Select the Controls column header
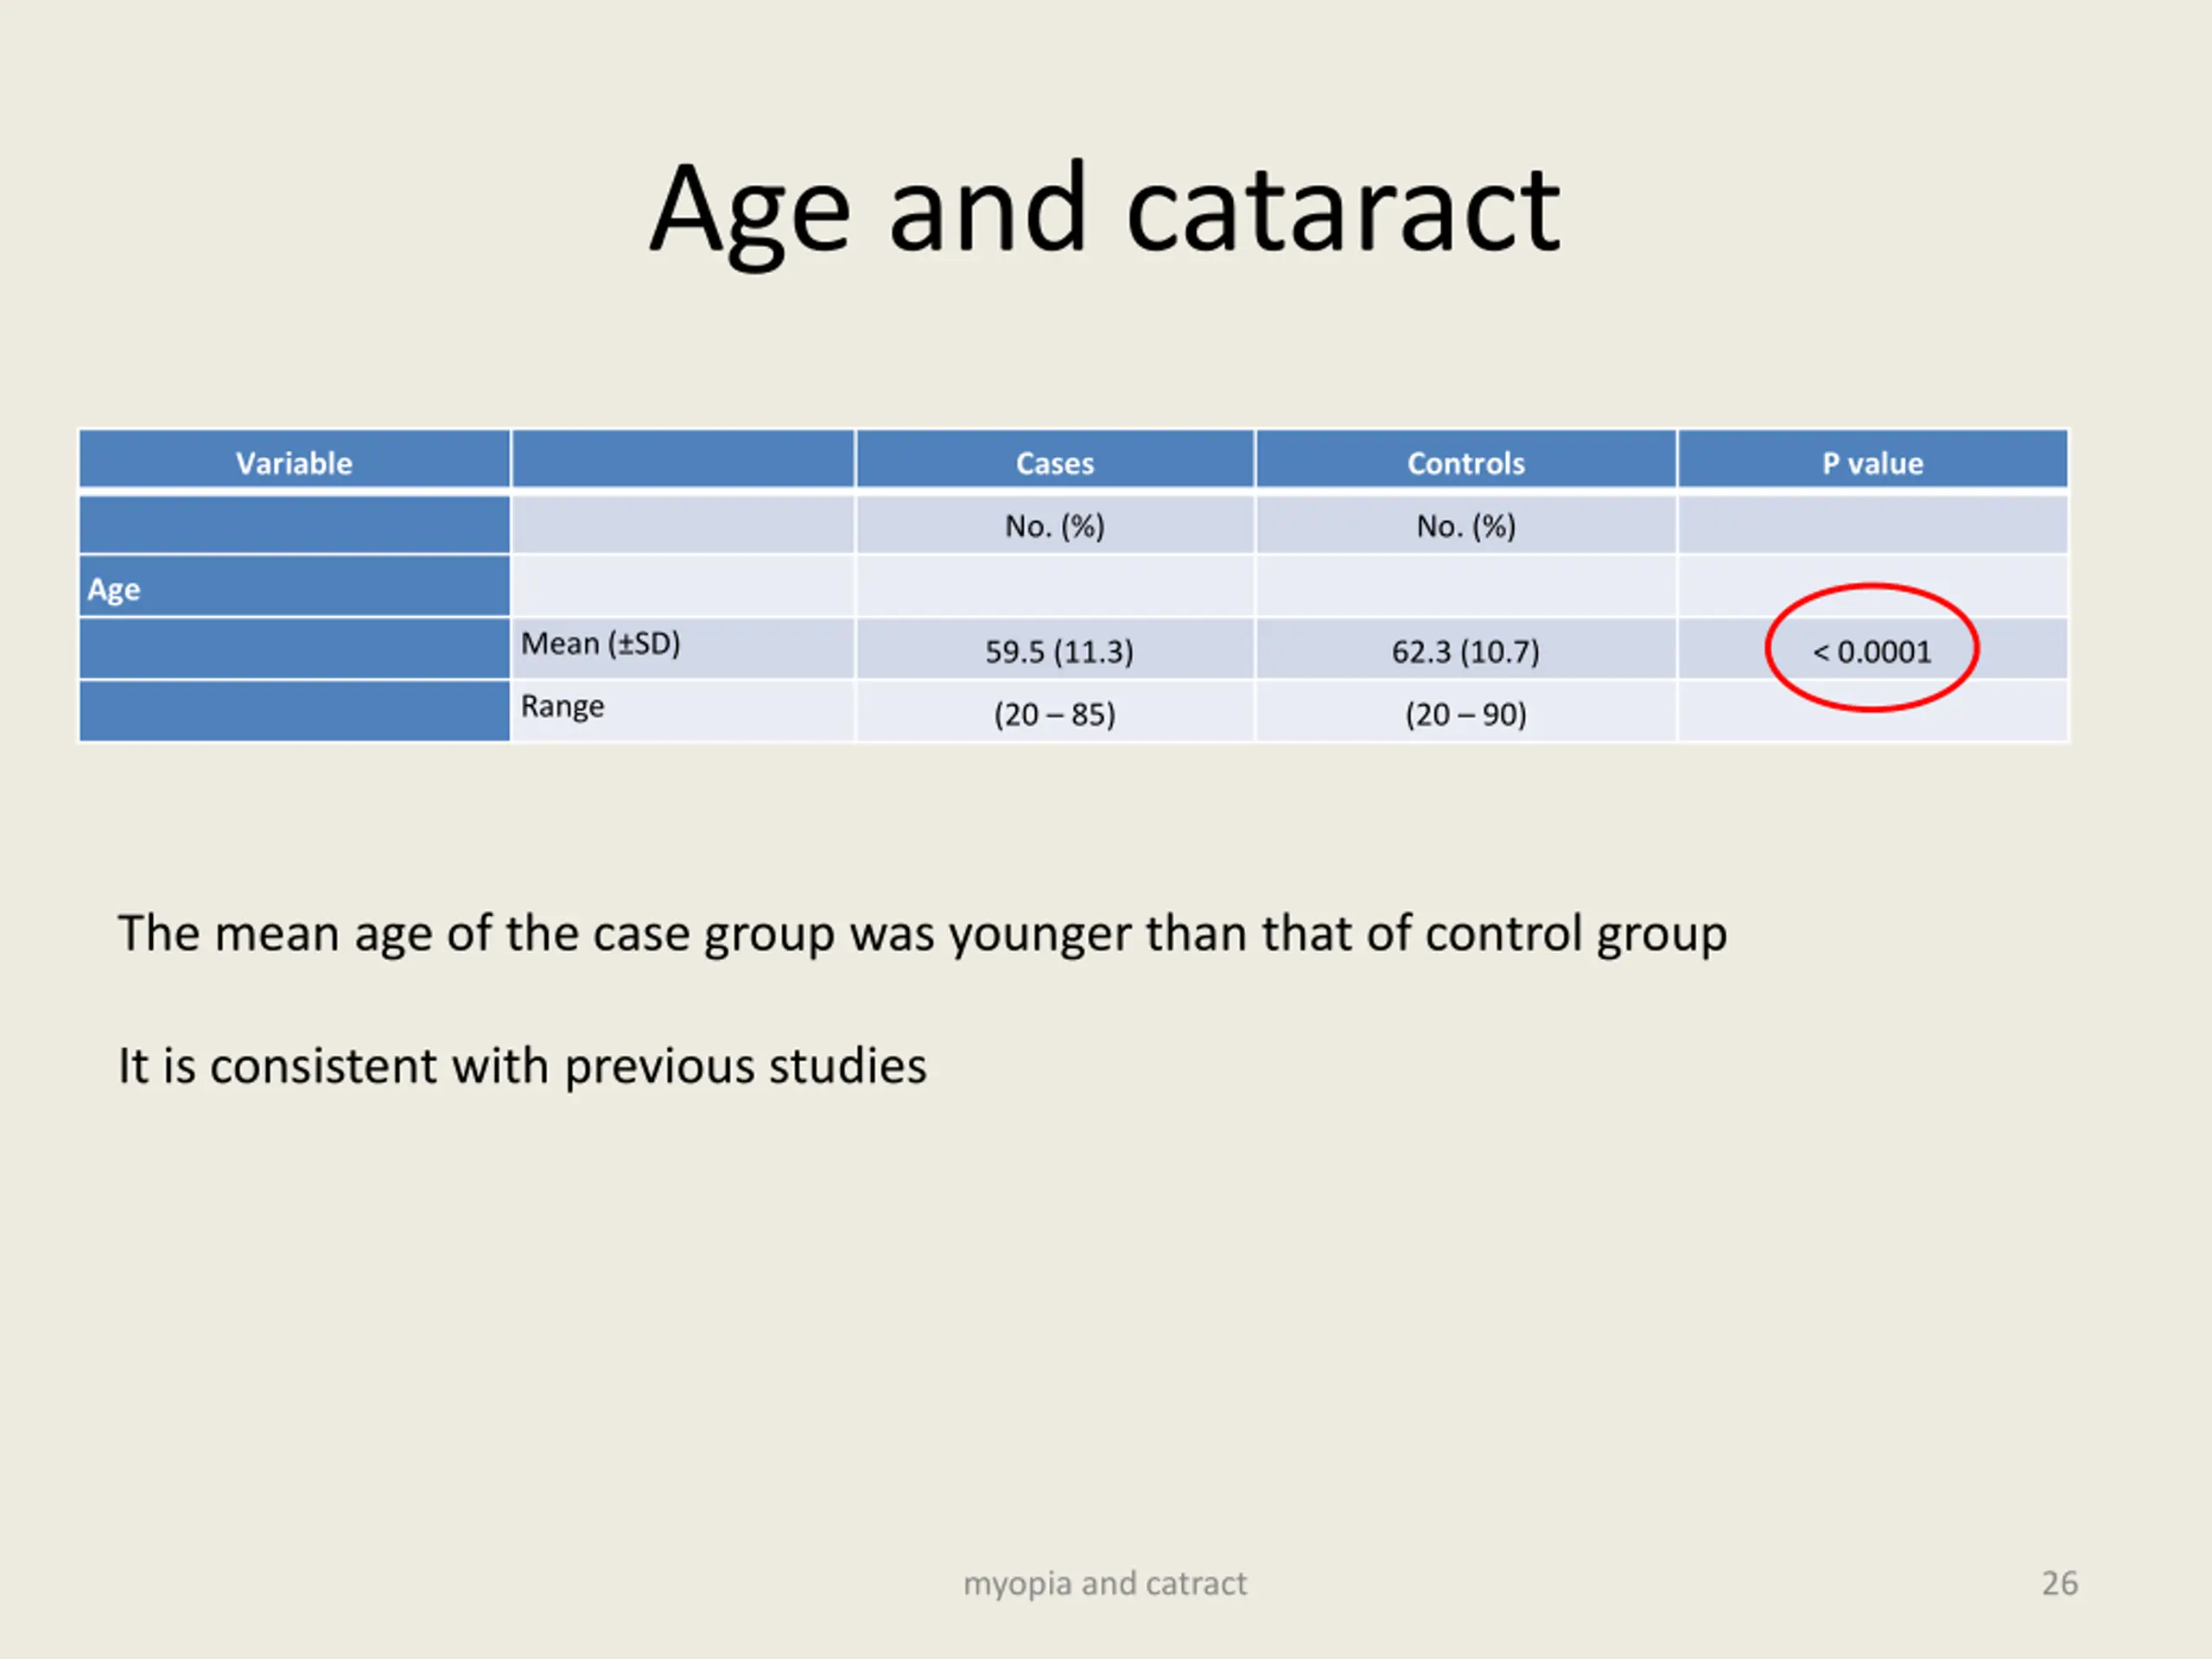The width and height of the screenshot is (2212, 1659). coord(1466,462)
